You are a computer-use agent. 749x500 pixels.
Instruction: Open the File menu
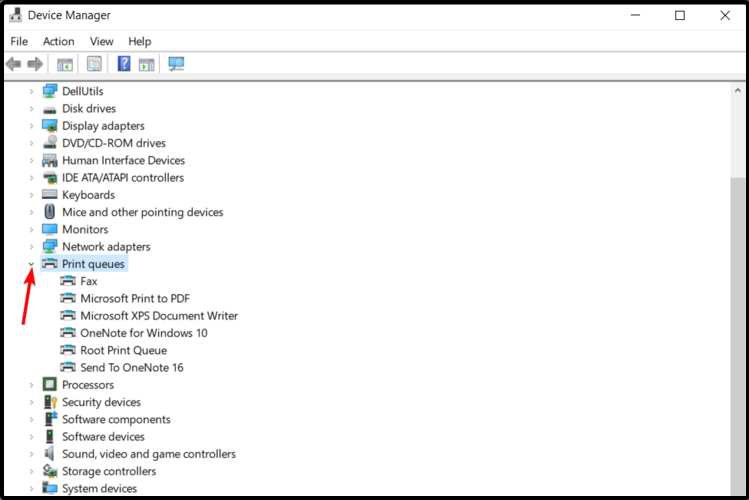pyautogui.click(x=19, y=42)
